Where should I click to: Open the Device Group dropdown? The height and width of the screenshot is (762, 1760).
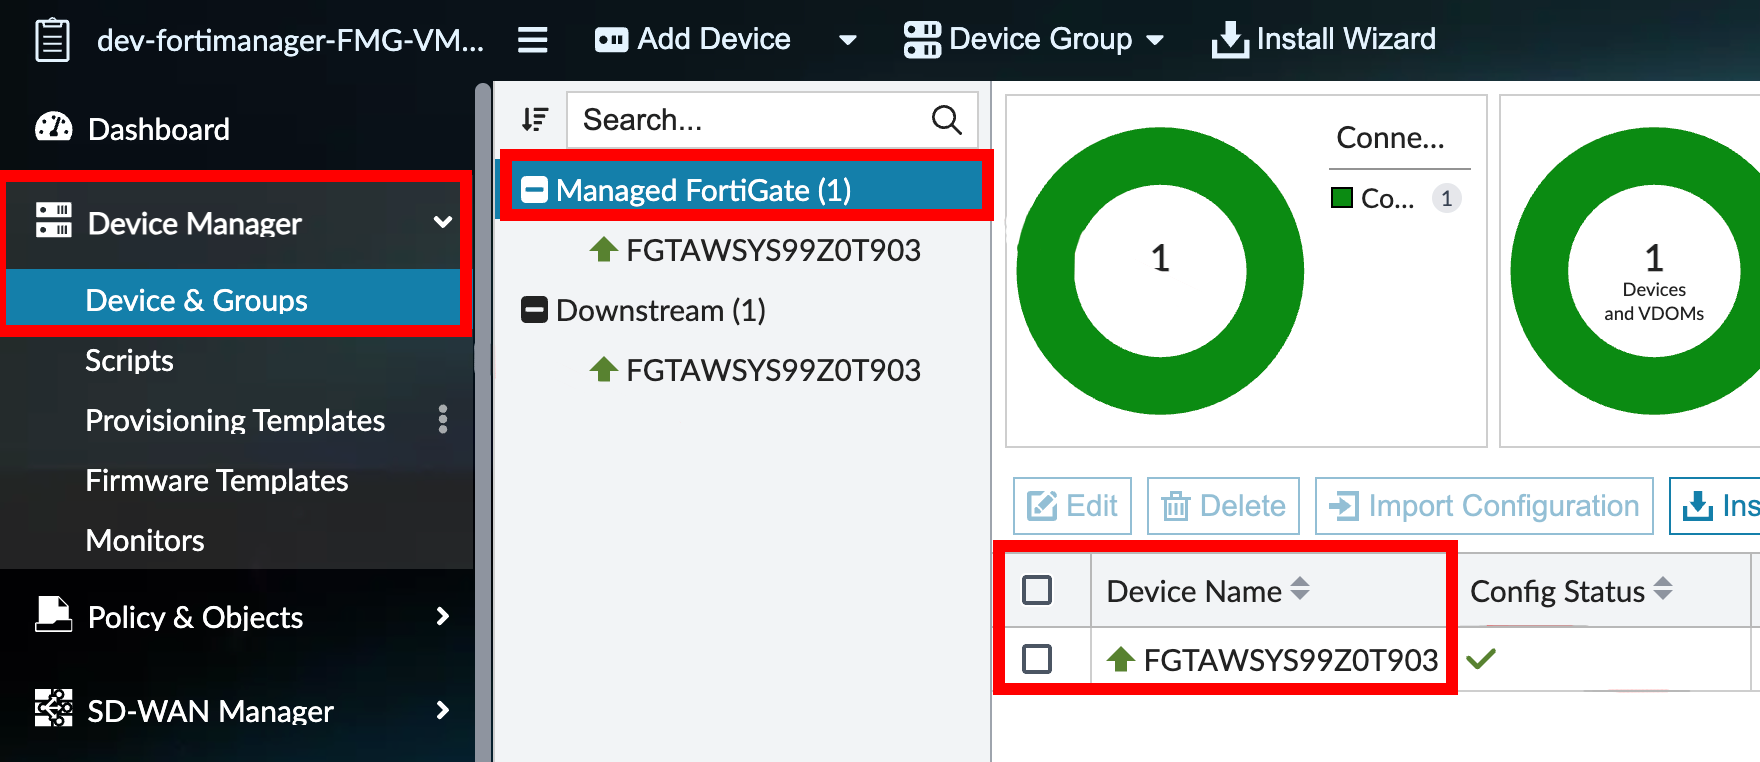click(x=1034, y=40)
